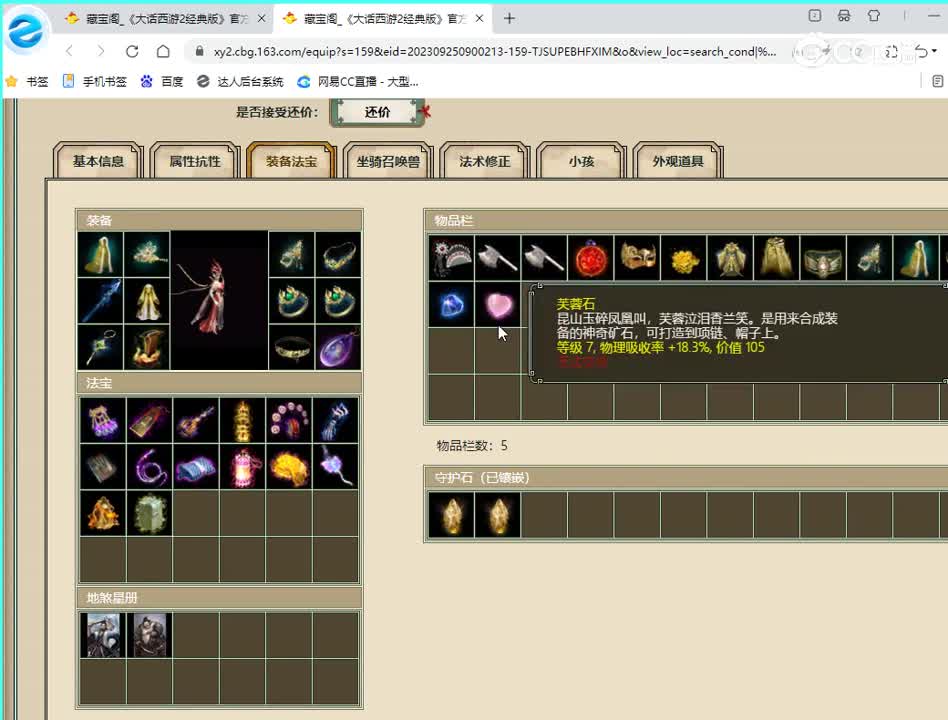Click the phoenix headdress in 物品栏
Image resolution: width=948 pixels, height=720 pixels.
tap(451, 258)
